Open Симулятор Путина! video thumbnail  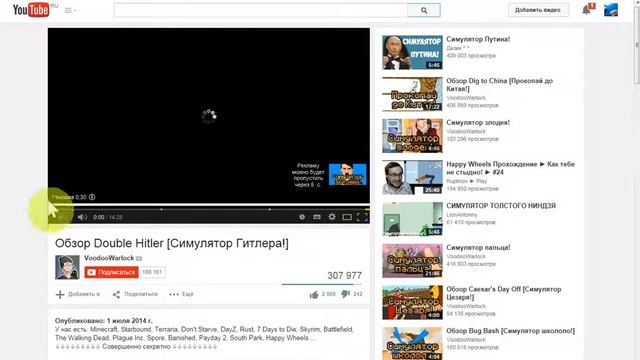click(x=412, y=52)
